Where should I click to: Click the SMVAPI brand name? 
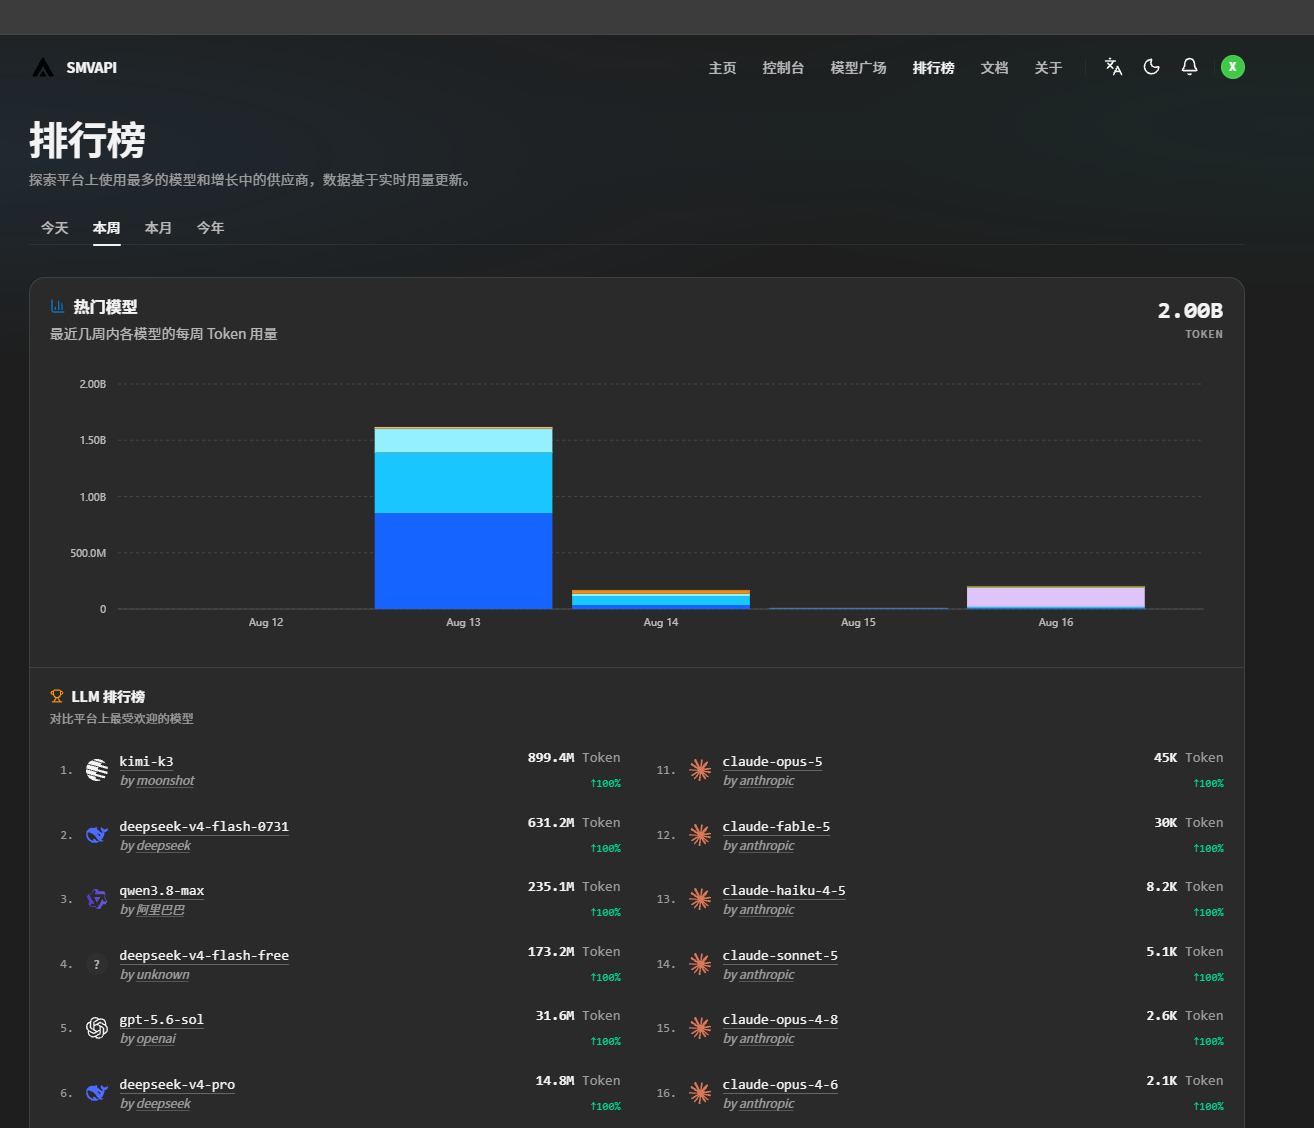(91, 68)
